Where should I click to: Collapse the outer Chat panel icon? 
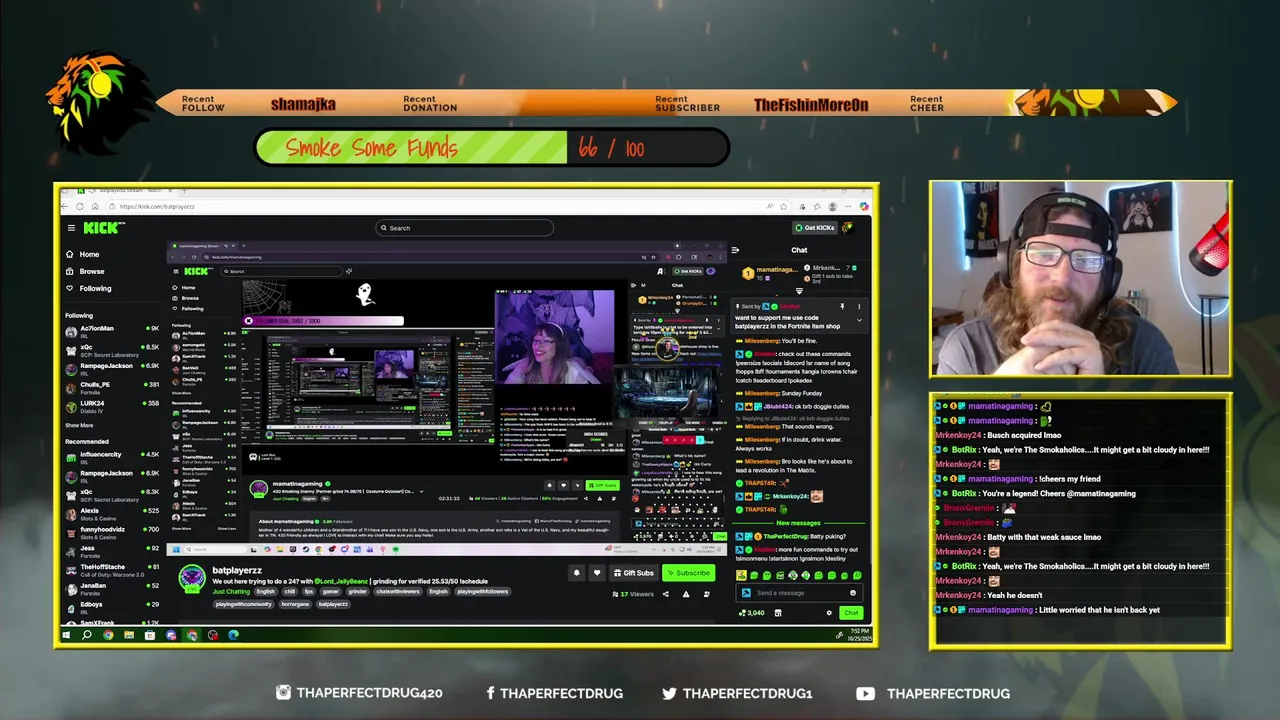coord(736,250)
